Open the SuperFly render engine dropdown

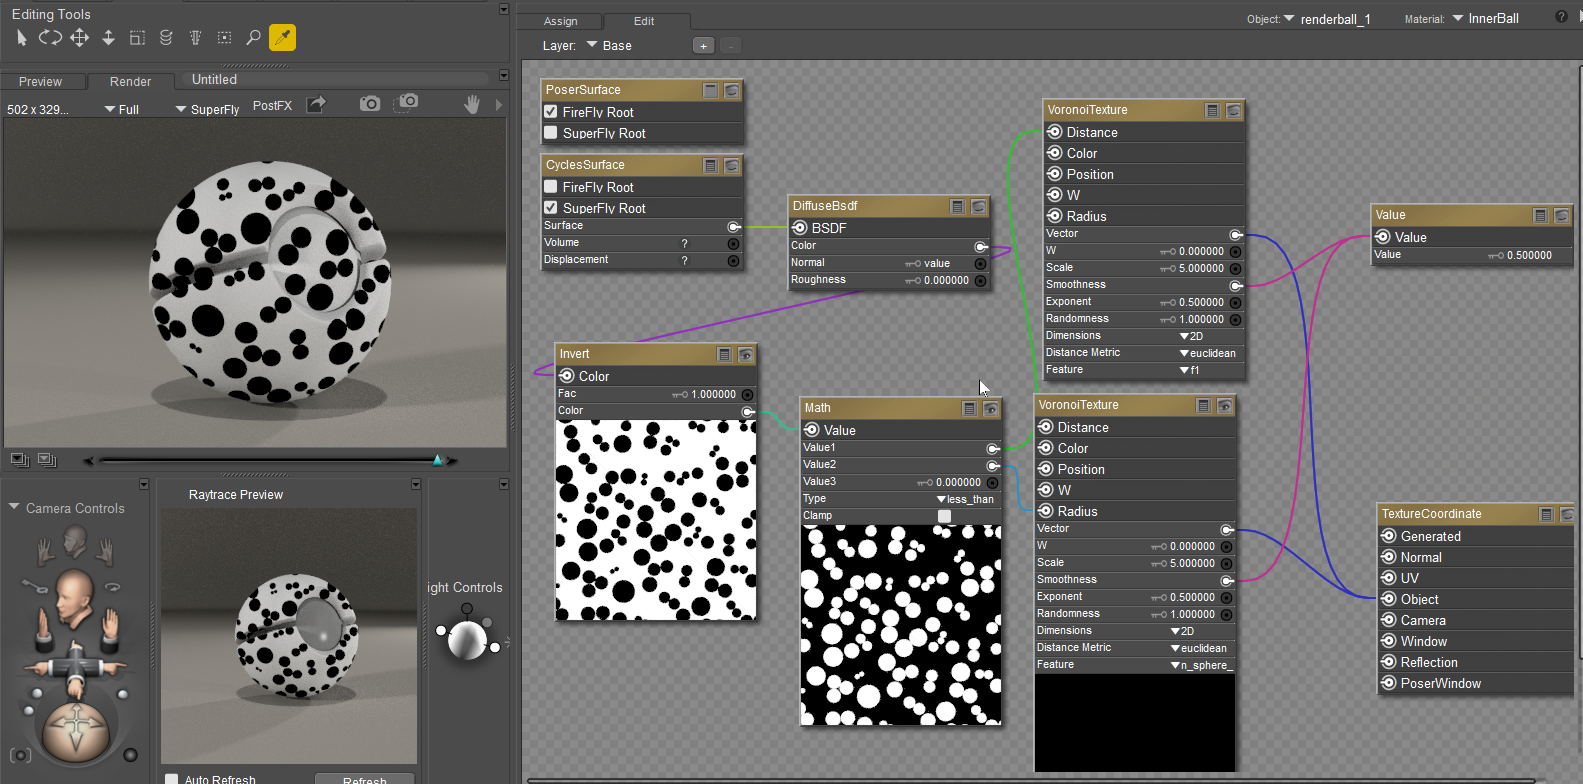(207, 109)
